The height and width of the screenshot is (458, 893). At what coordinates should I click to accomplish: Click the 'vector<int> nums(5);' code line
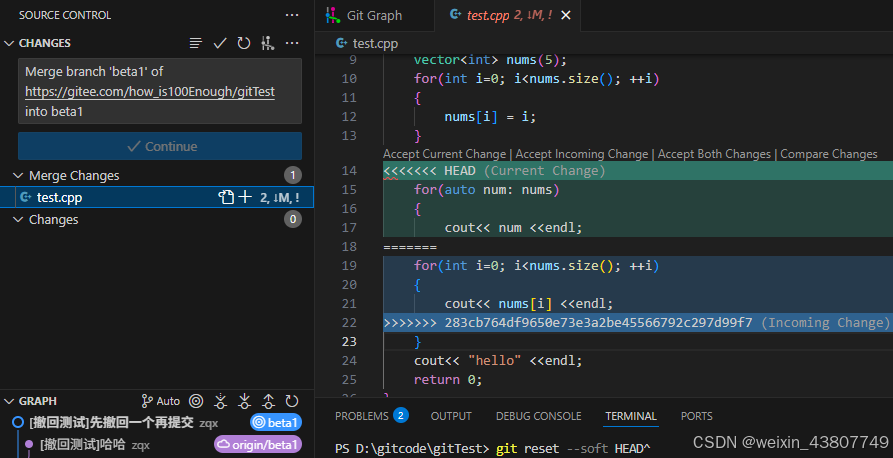point(490,60)
